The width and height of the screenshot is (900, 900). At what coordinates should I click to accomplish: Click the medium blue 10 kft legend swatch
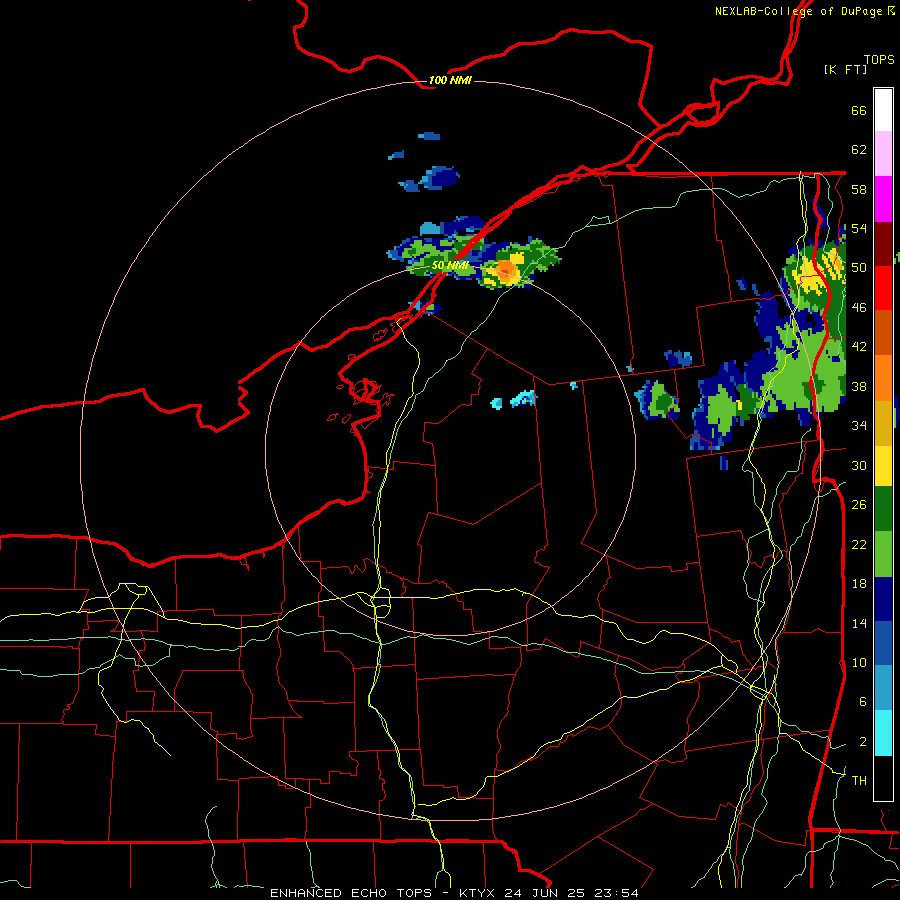click(883, 643)
